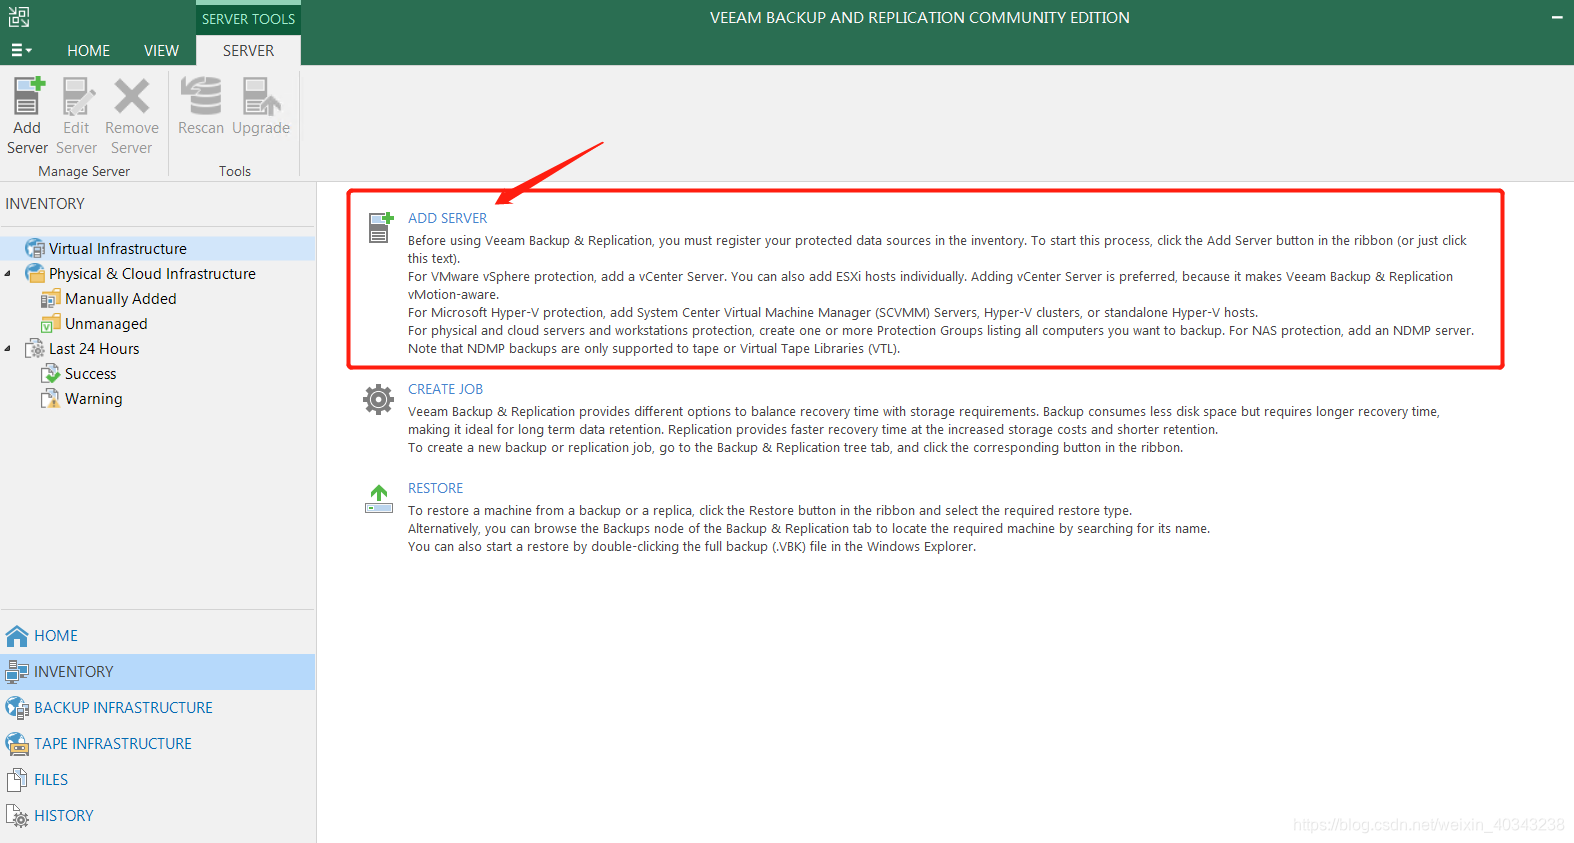Click the Unmanaged folder icon
The height and width of the screenshot is (843, 1574).
pos(51,324)
